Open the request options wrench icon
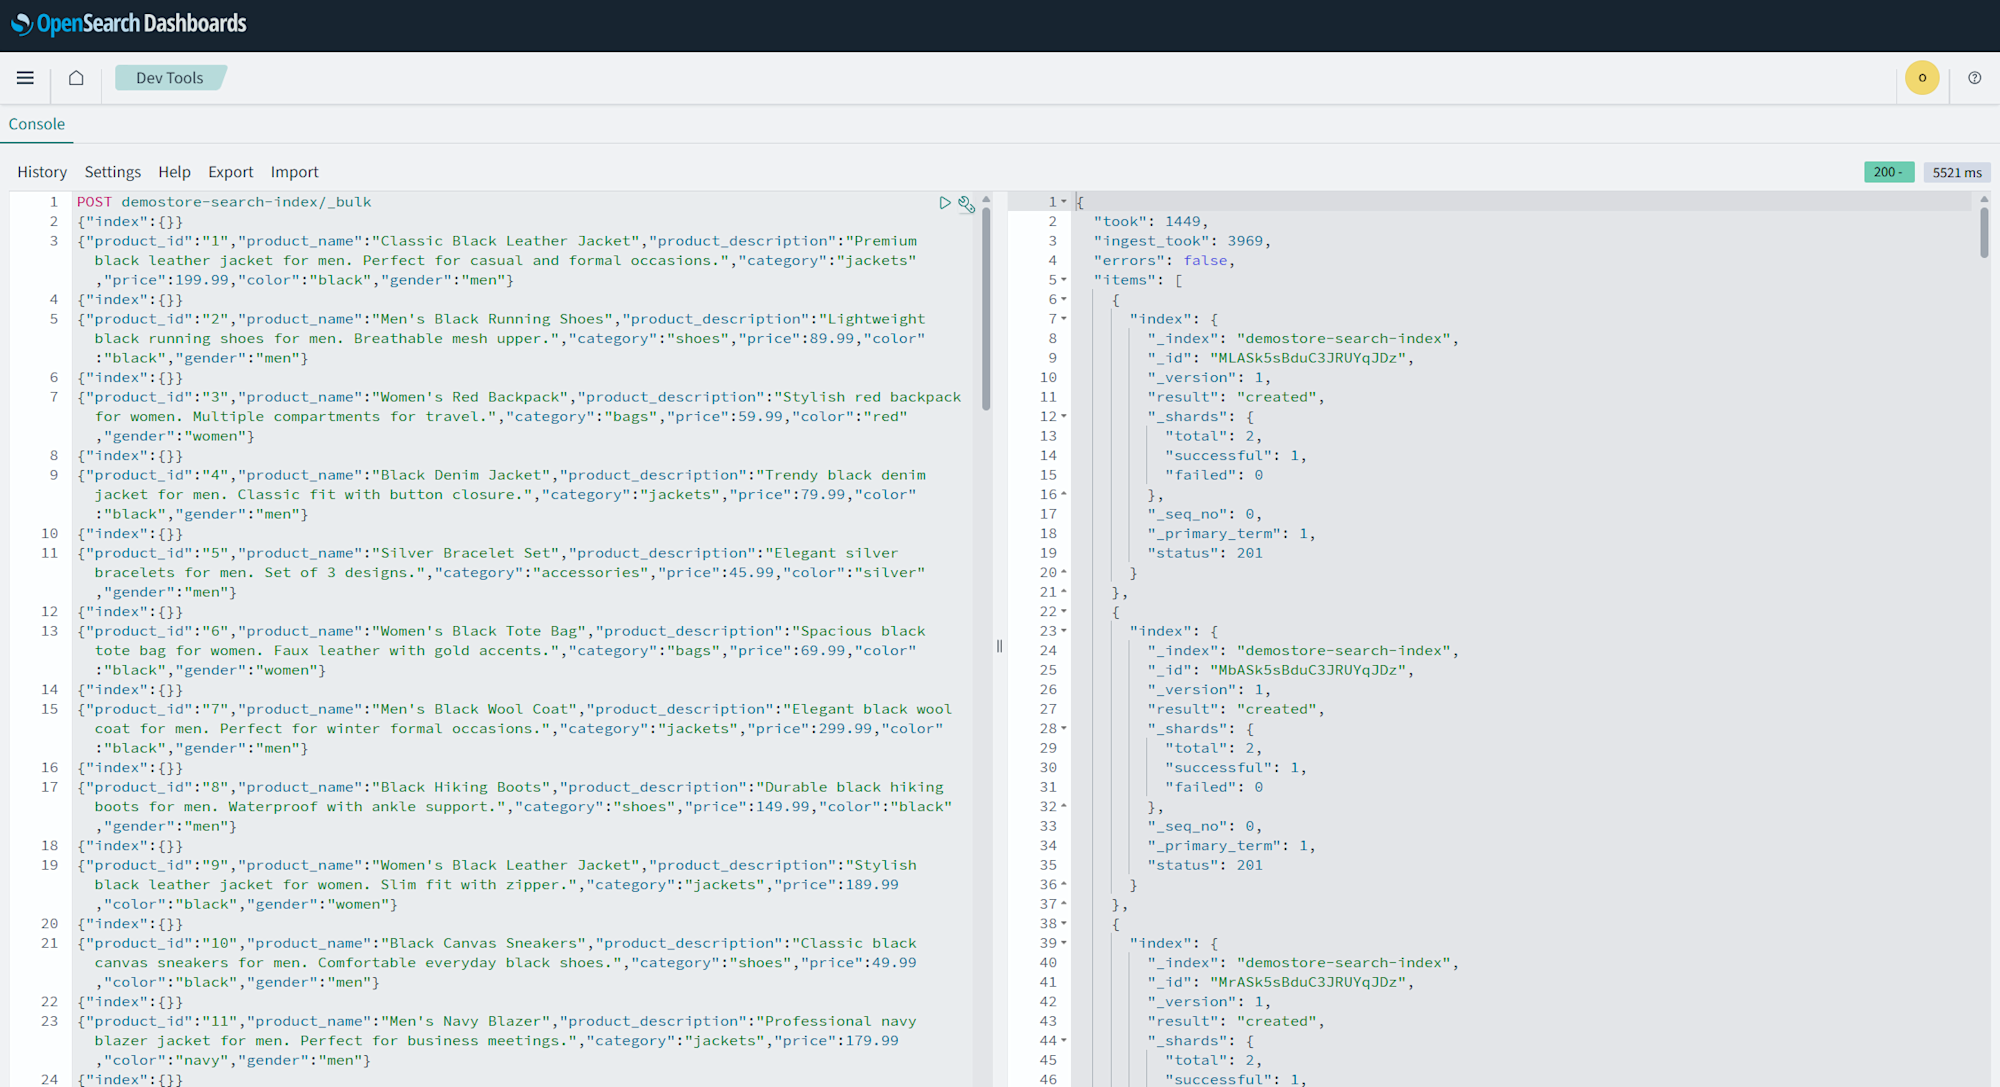 pos(966,204)
